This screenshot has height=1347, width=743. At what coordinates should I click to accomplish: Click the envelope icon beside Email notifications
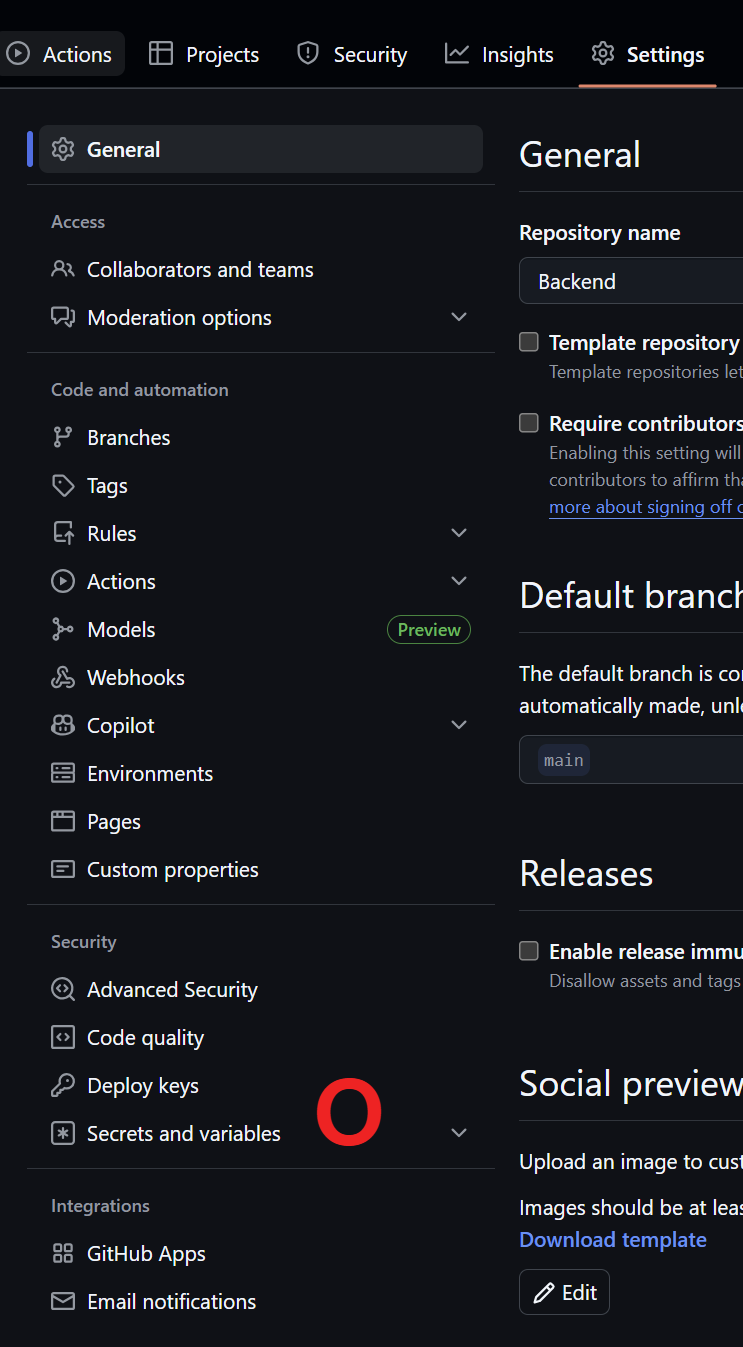pos(63,1302)
